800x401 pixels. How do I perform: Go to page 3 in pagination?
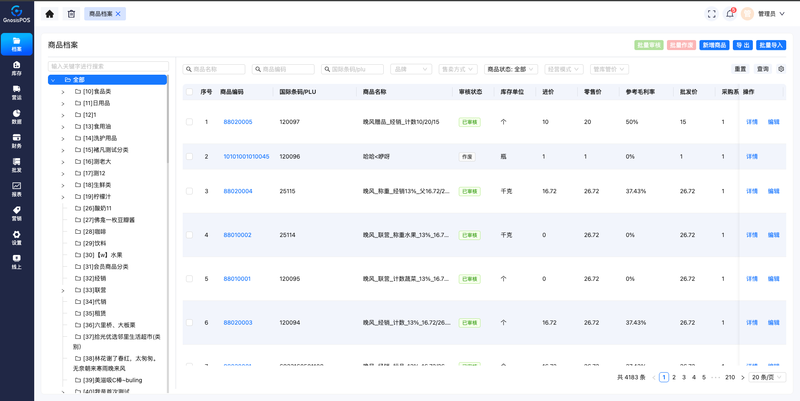point(684,378)
